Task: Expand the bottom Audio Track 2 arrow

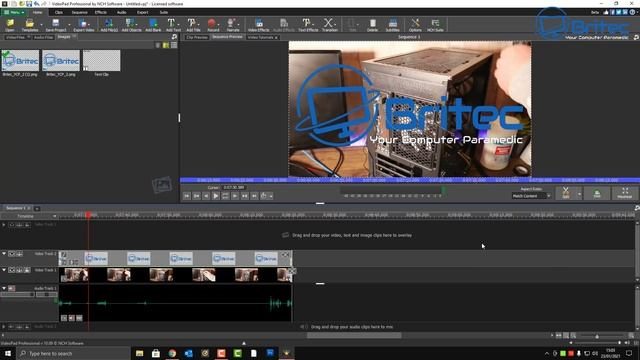Action: pos(4,327)
